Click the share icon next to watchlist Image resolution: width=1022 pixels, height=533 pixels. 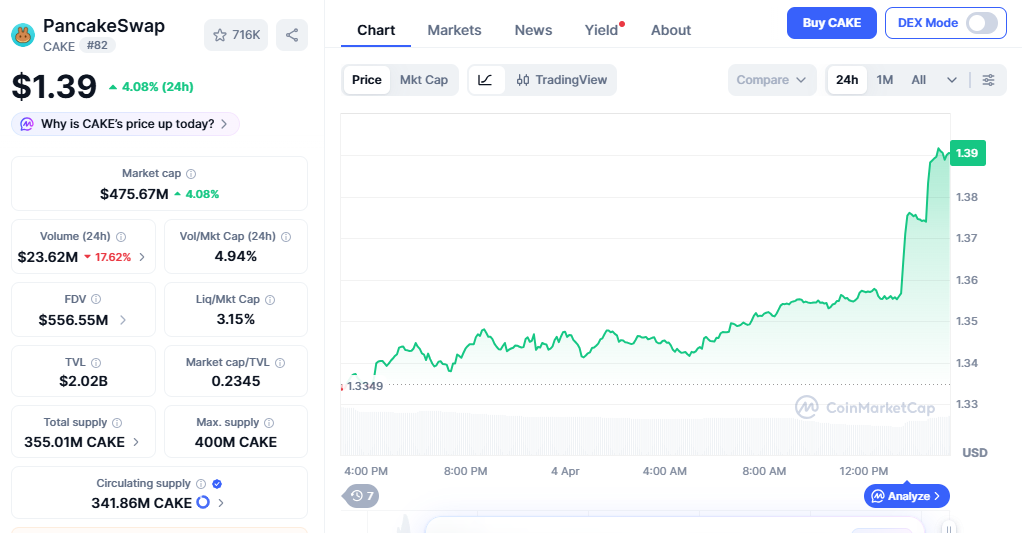pyautogui.click(x=292, y=35)
